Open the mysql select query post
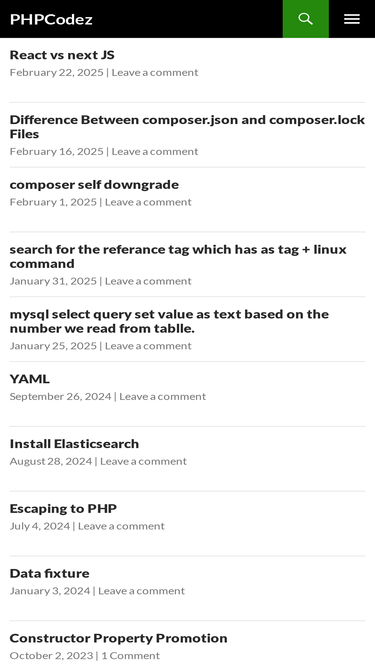 [169, 321]
